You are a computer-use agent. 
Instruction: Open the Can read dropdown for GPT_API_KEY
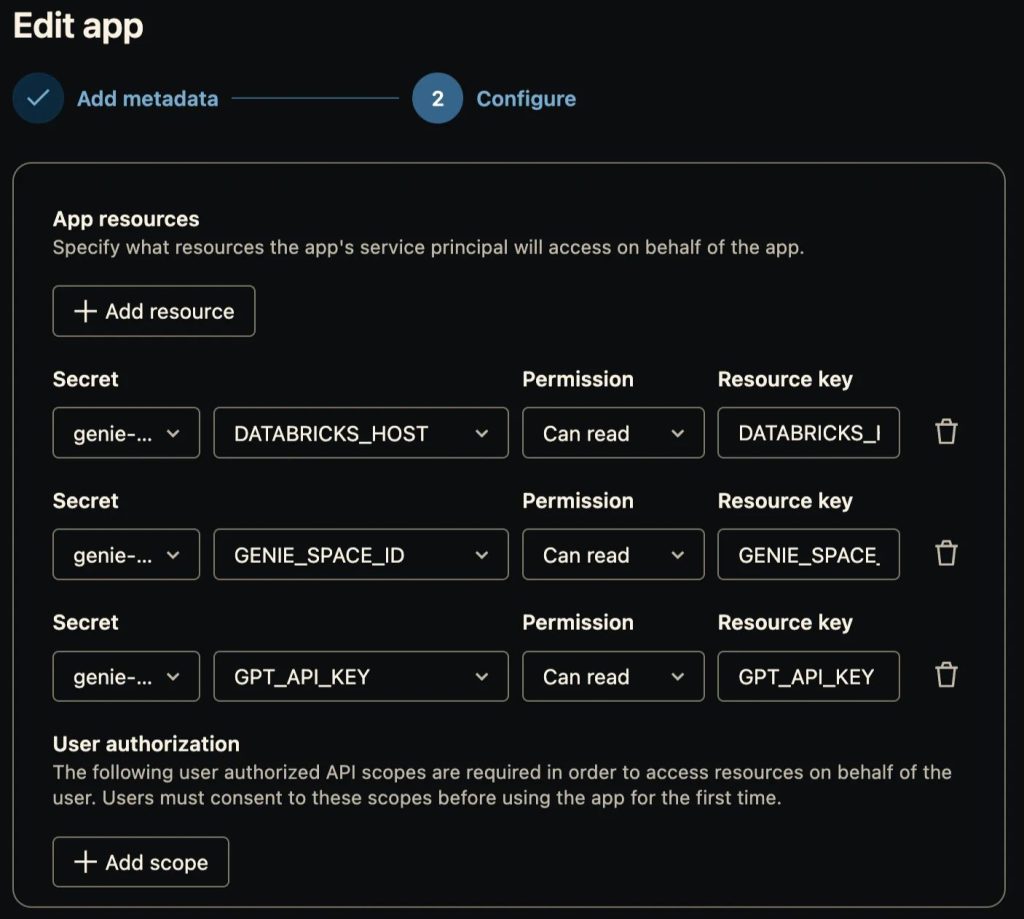click(x=612, y=676)
